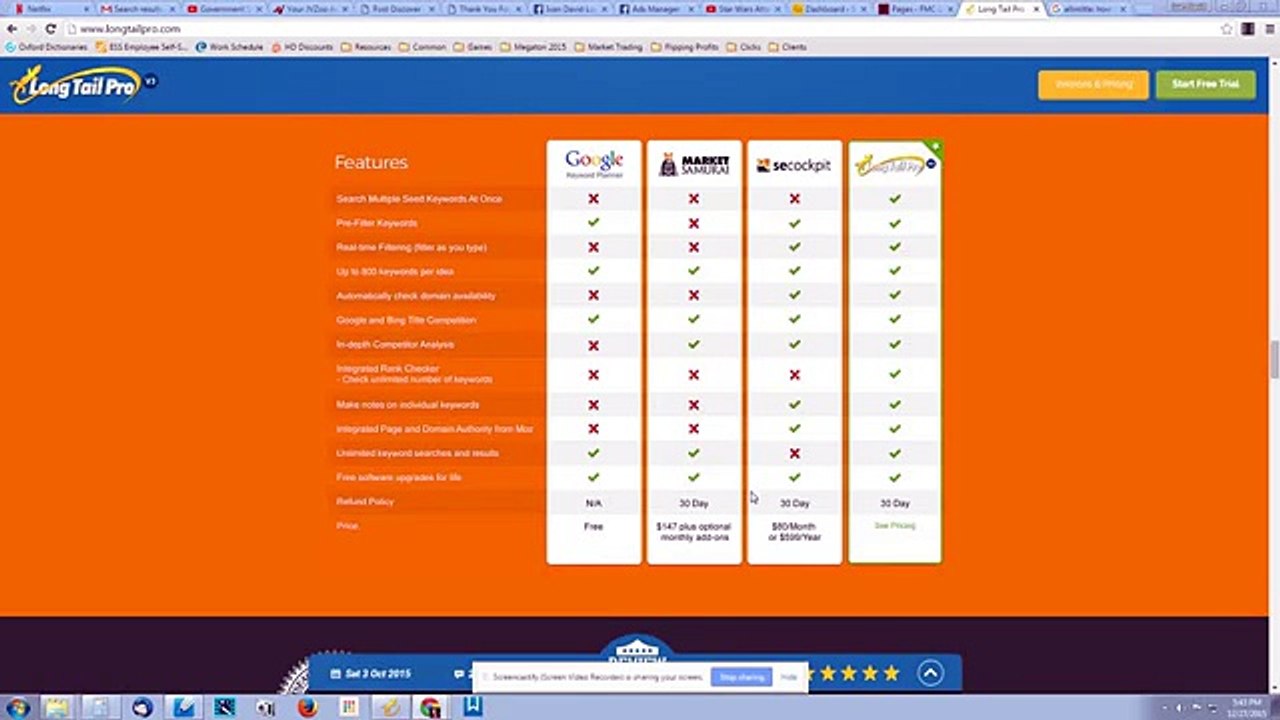
Task: Click the Long Tail Pro column logo
Action: pos(894,165)
